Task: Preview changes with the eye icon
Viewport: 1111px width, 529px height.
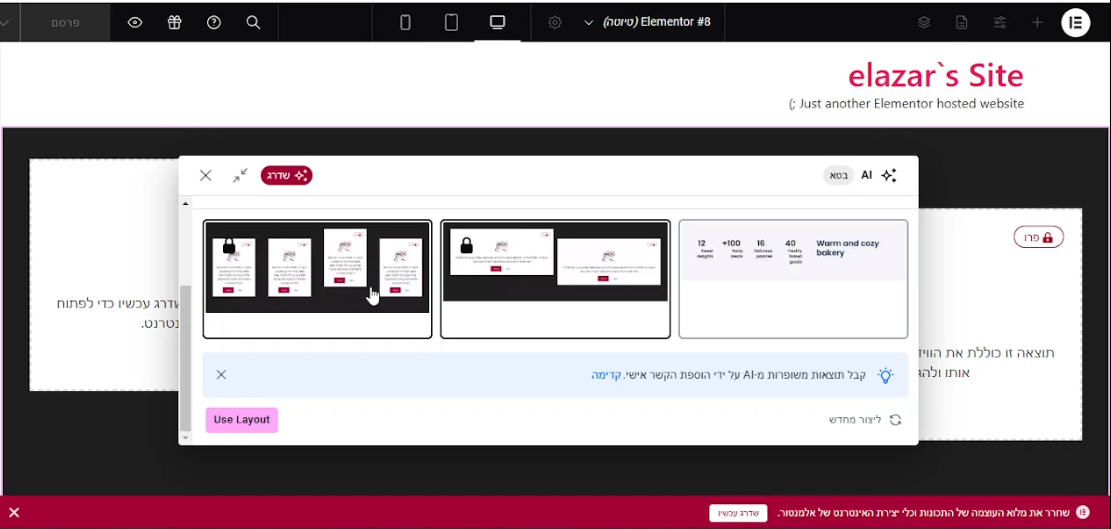Action: 135,23
